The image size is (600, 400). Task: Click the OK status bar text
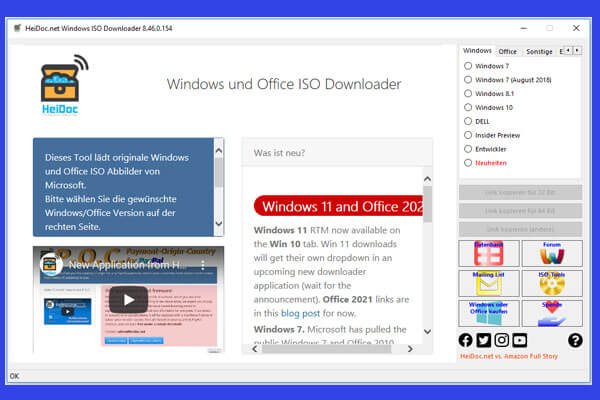[x=14, y=376]
